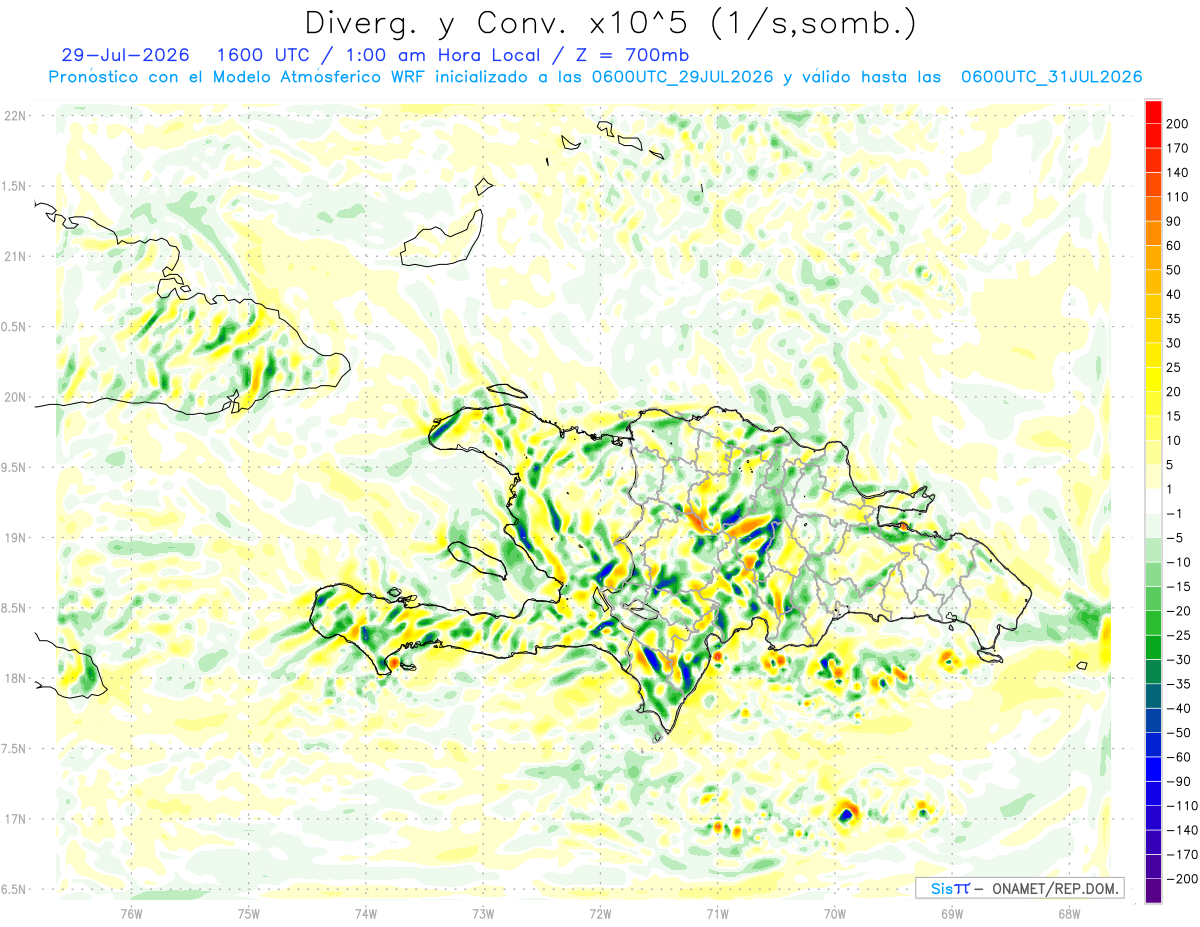Screen dimensions: 1200x927
Task: Click the '18N' latitude label
Action: 14,678
